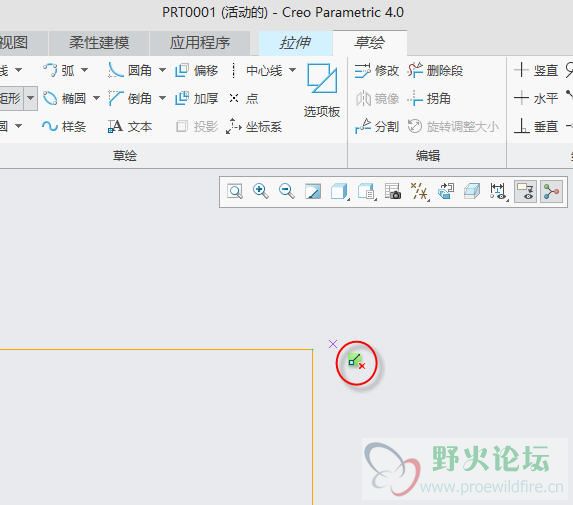Click the Editing (编辑) group label
This screenshot has width=573, height=505.
coord(428,156)
